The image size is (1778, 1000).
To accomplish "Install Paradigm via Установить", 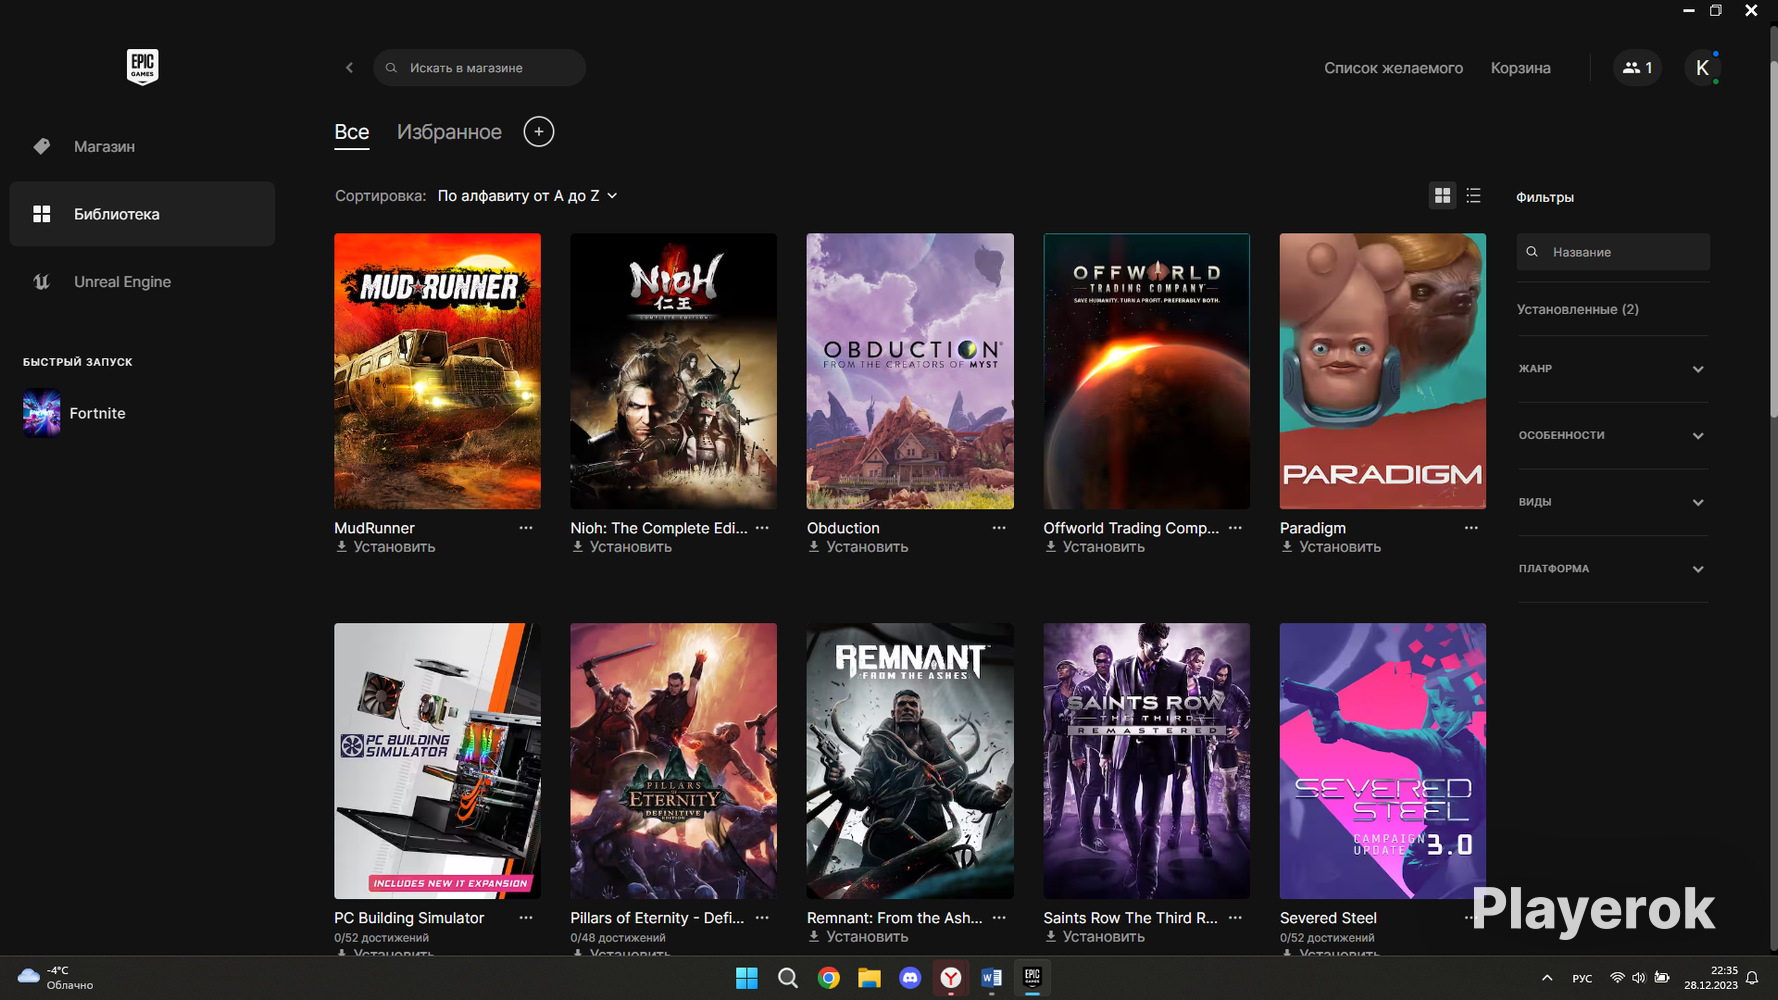I will (x=1331, y=547).
